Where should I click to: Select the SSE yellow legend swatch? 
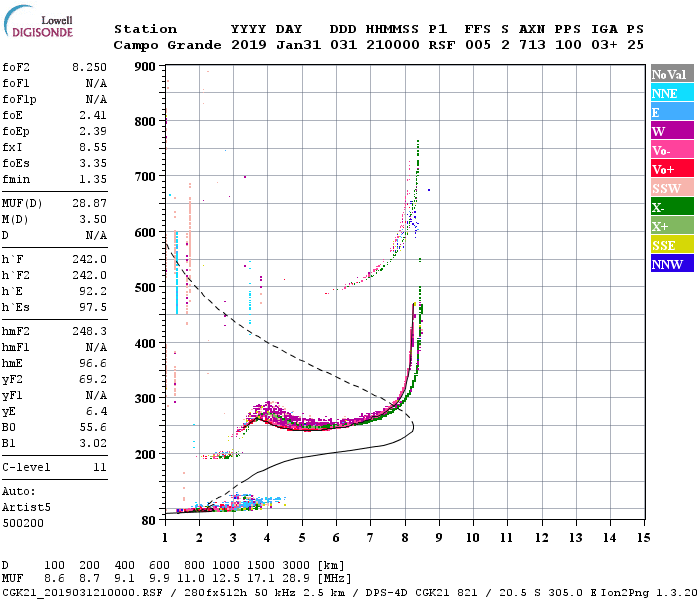click(x=672, y=245)
